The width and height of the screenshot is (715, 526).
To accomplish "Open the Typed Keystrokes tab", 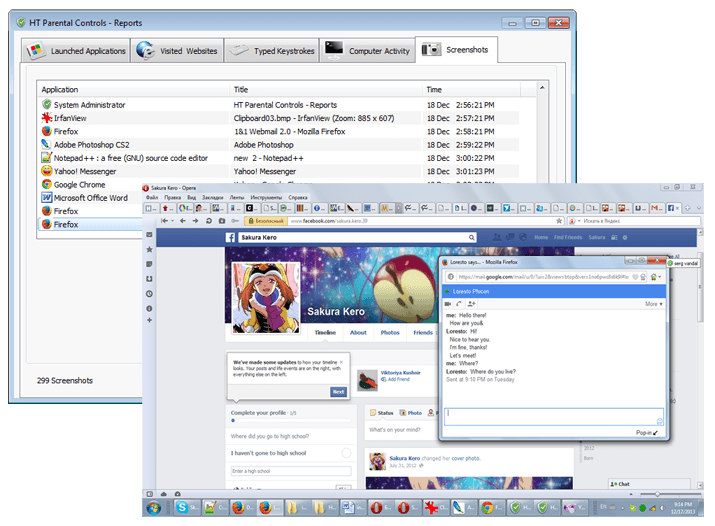I will (x=272, y=51).
